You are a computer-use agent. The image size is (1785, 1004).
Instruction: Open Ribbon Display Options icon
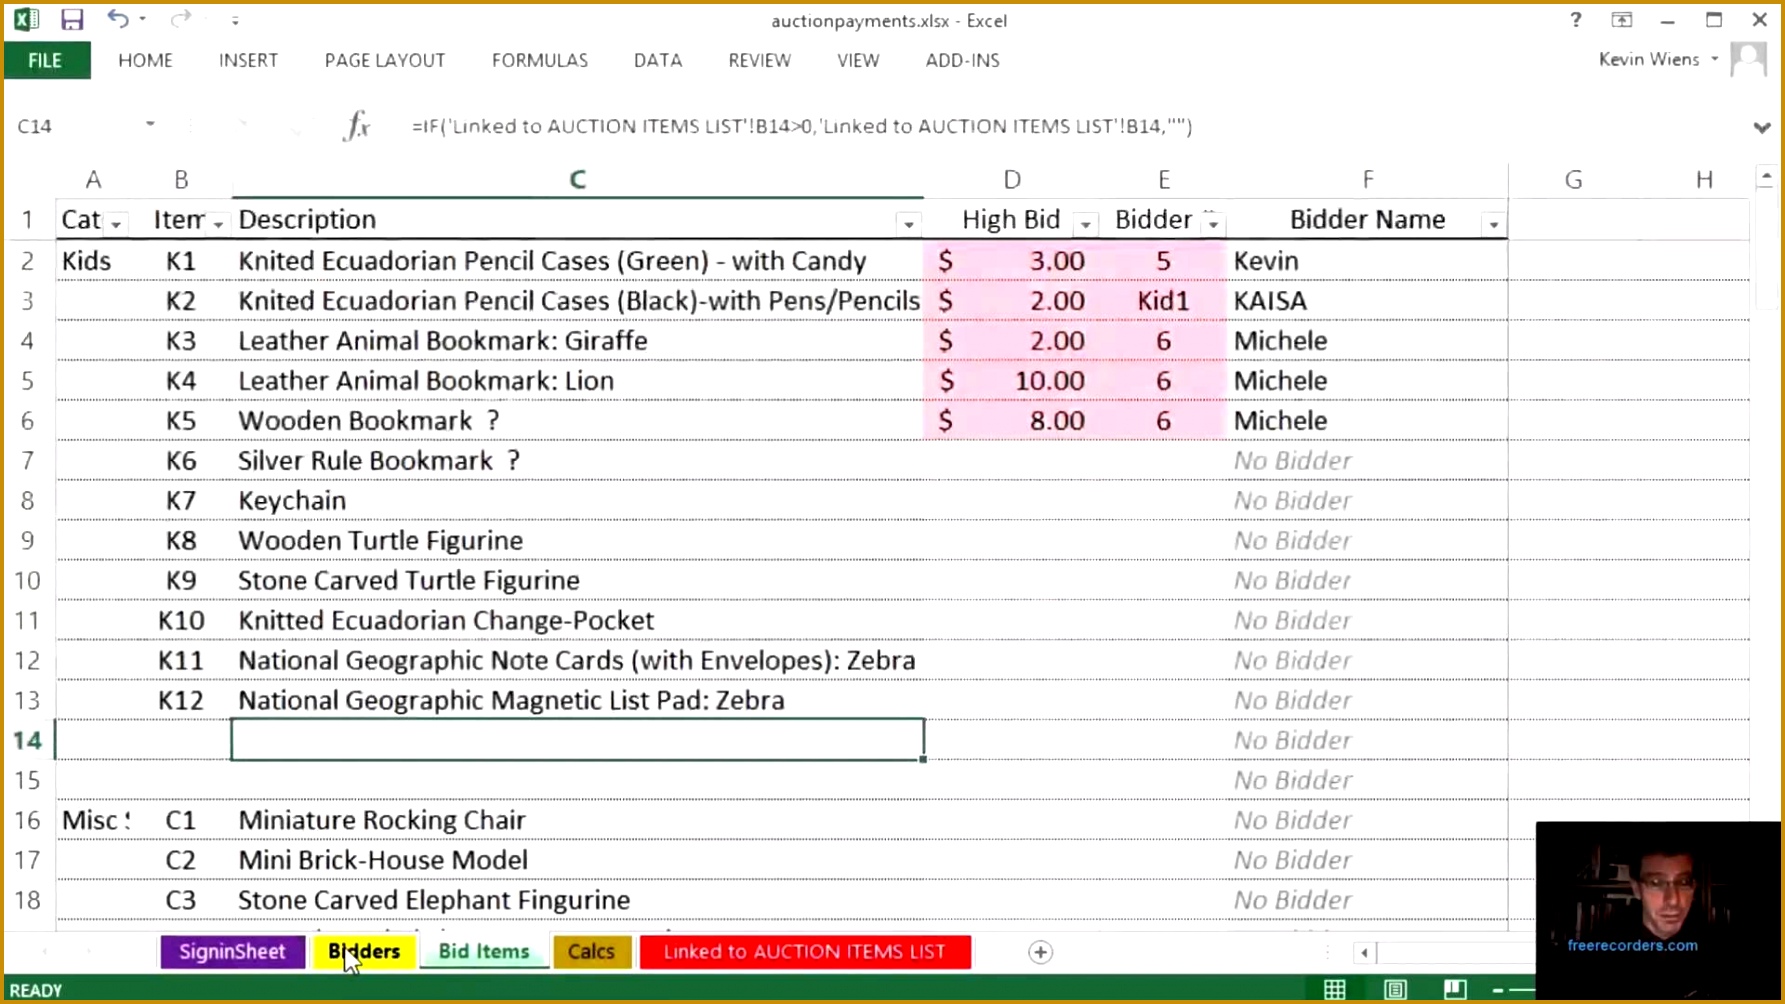coord(1621,20)
